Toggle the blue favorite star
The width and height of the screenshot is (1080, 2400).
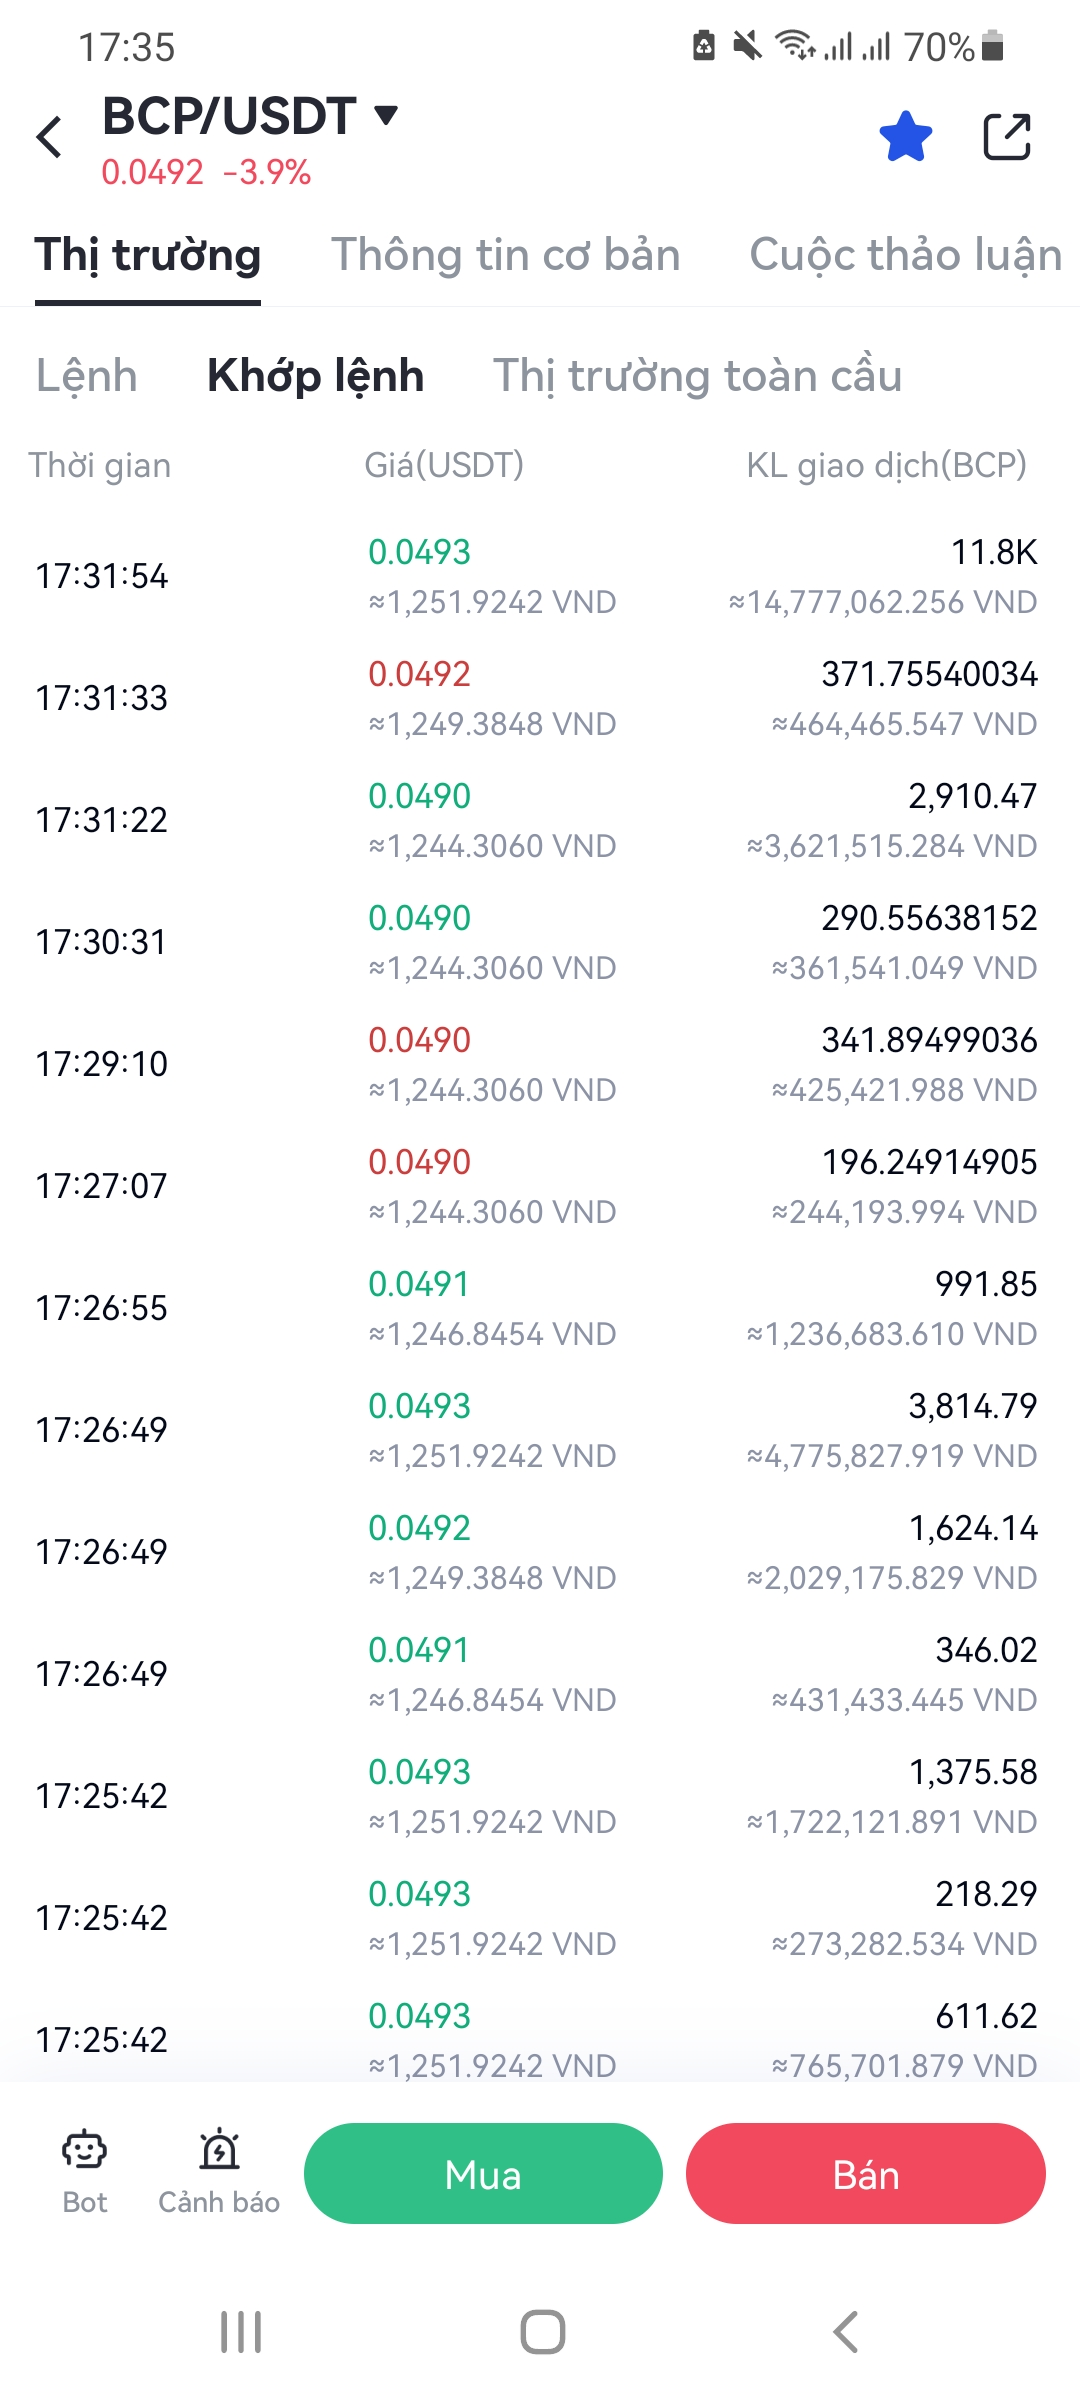point(906,137)
